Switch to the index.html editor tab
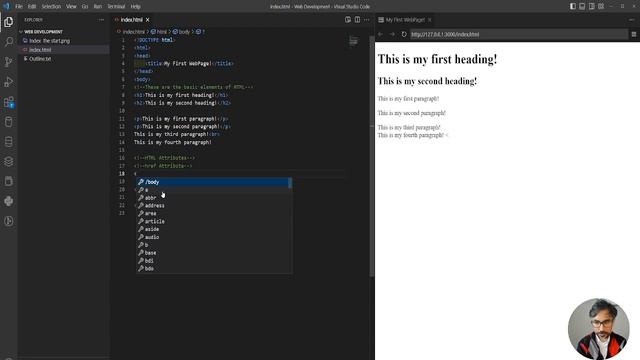640x360 pixels. pos(131,20)
